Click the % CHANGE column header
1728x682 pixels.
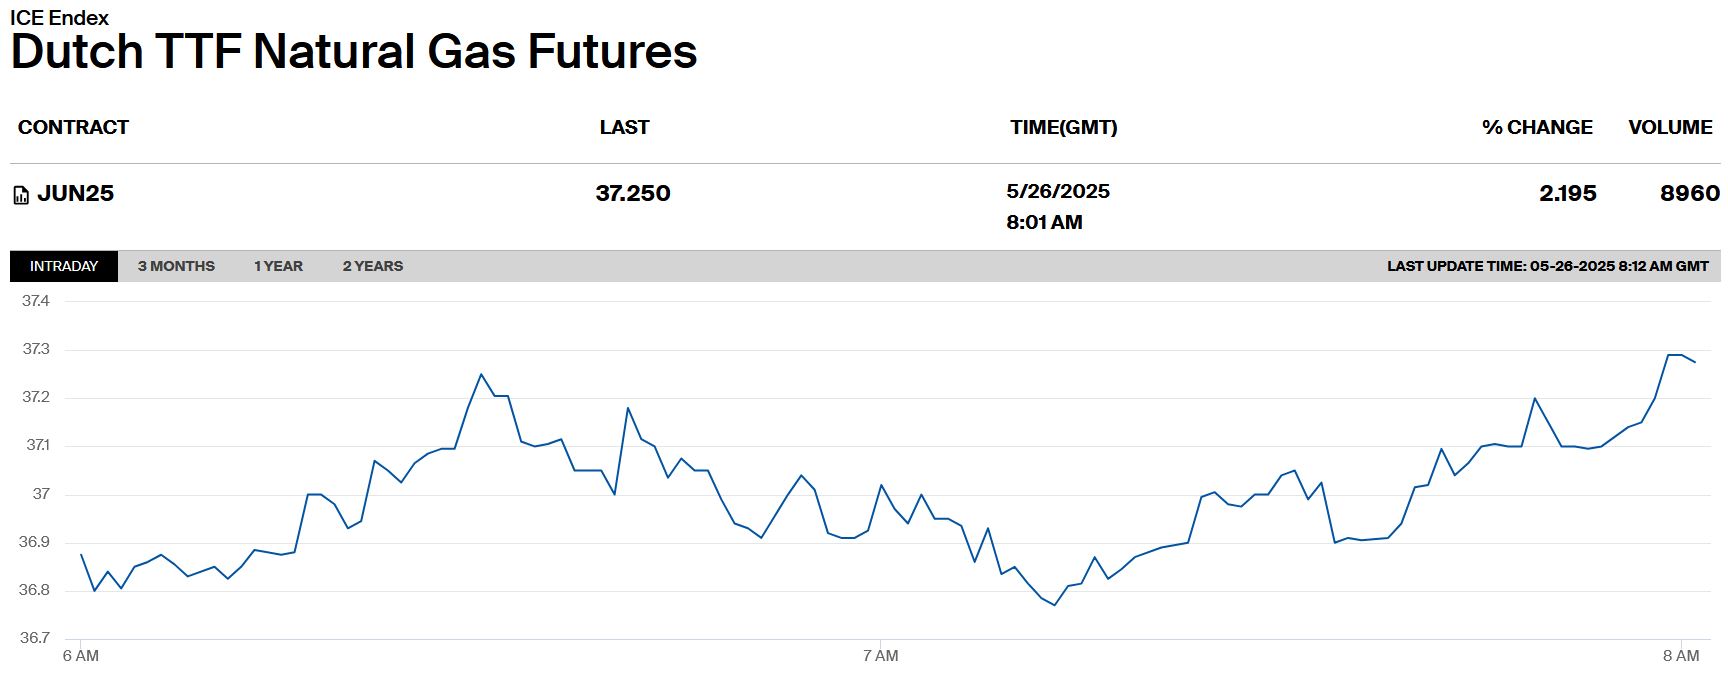tap(1536, 127)
